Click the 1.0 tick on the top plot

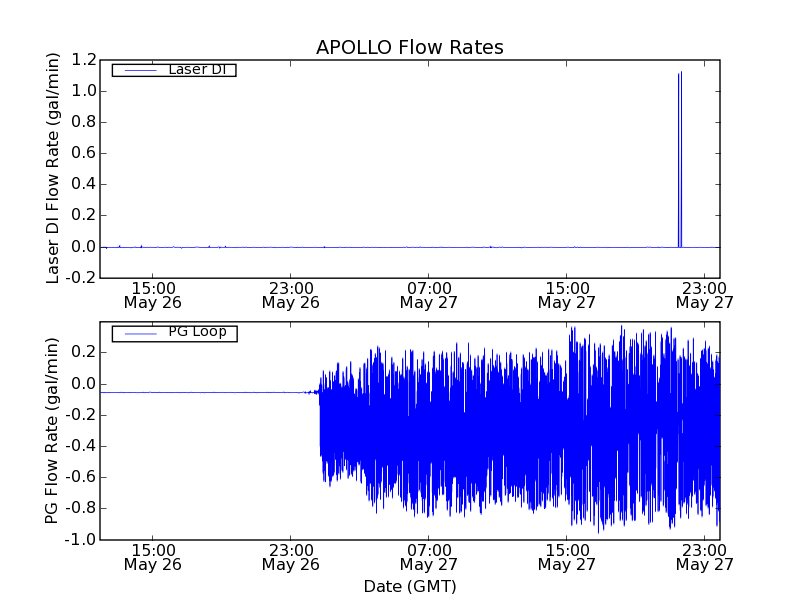[83, 91]
